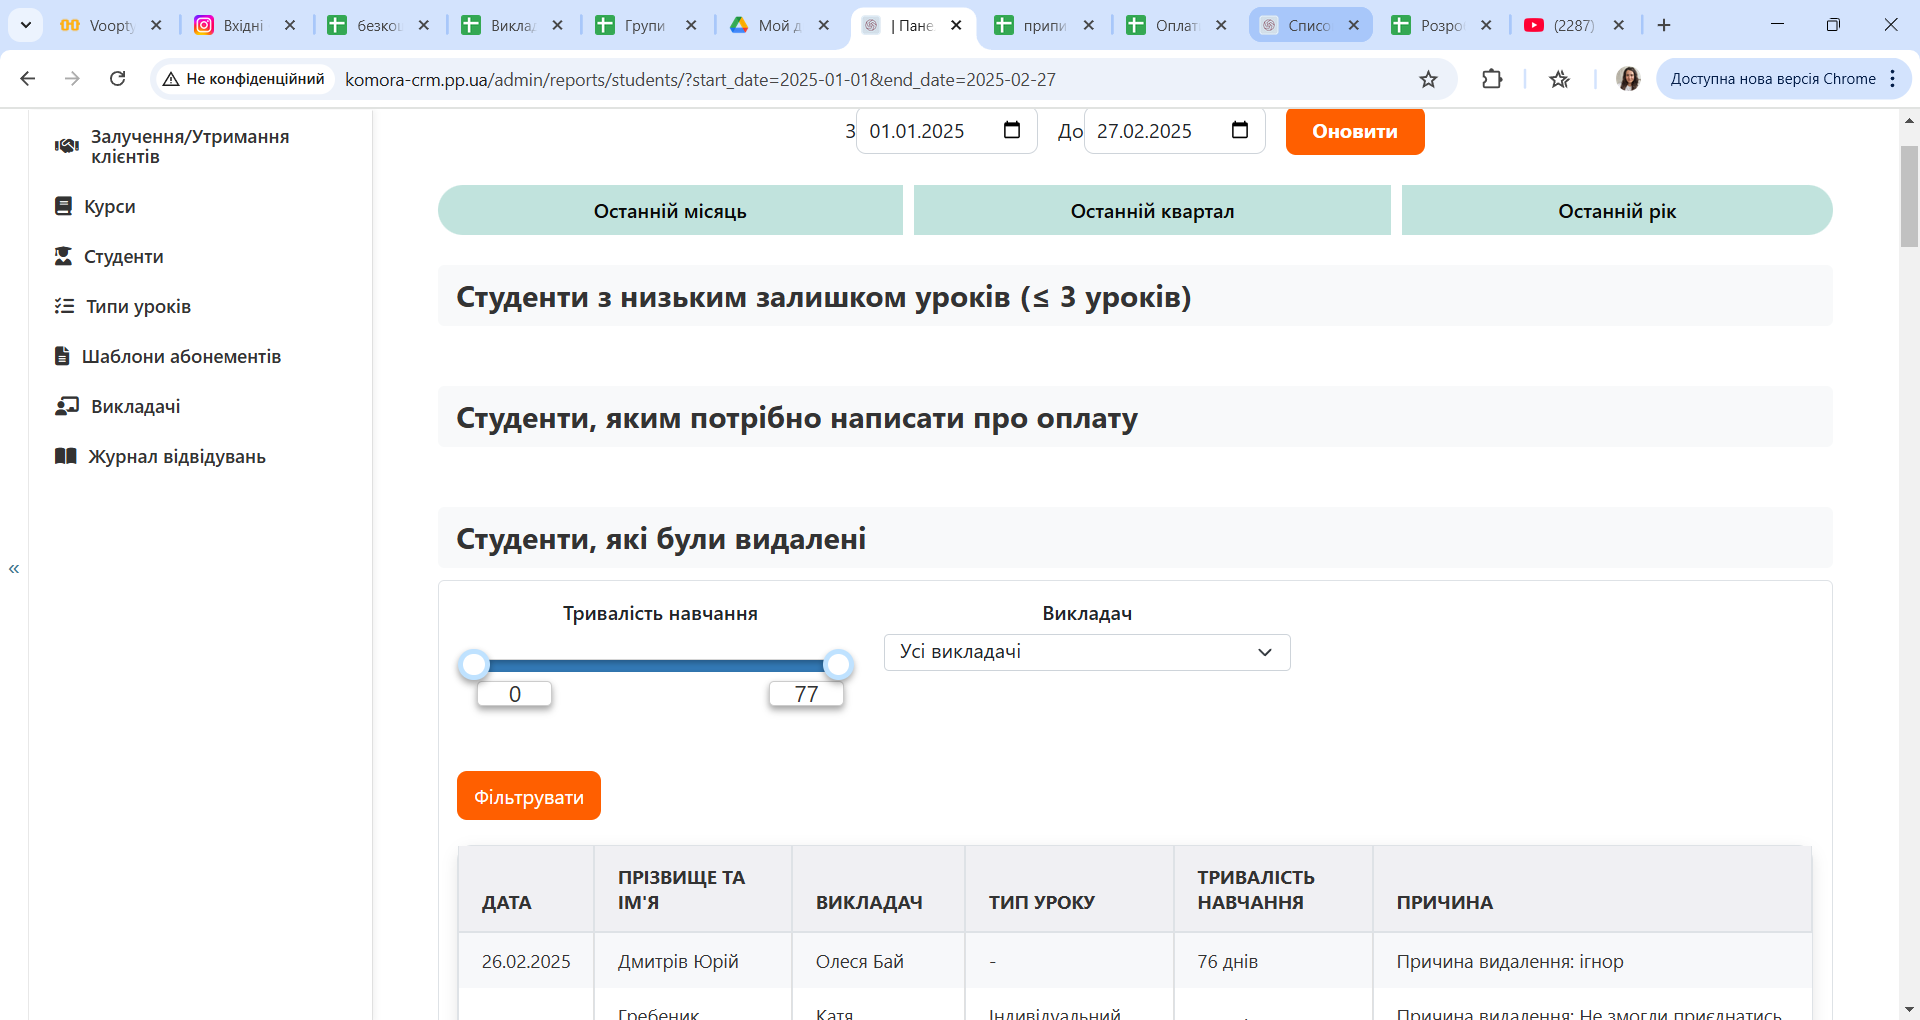Open the calendar picker for the end date
The width and height of the screenshot is (1920, 1020).
[x=1239, y=130]
